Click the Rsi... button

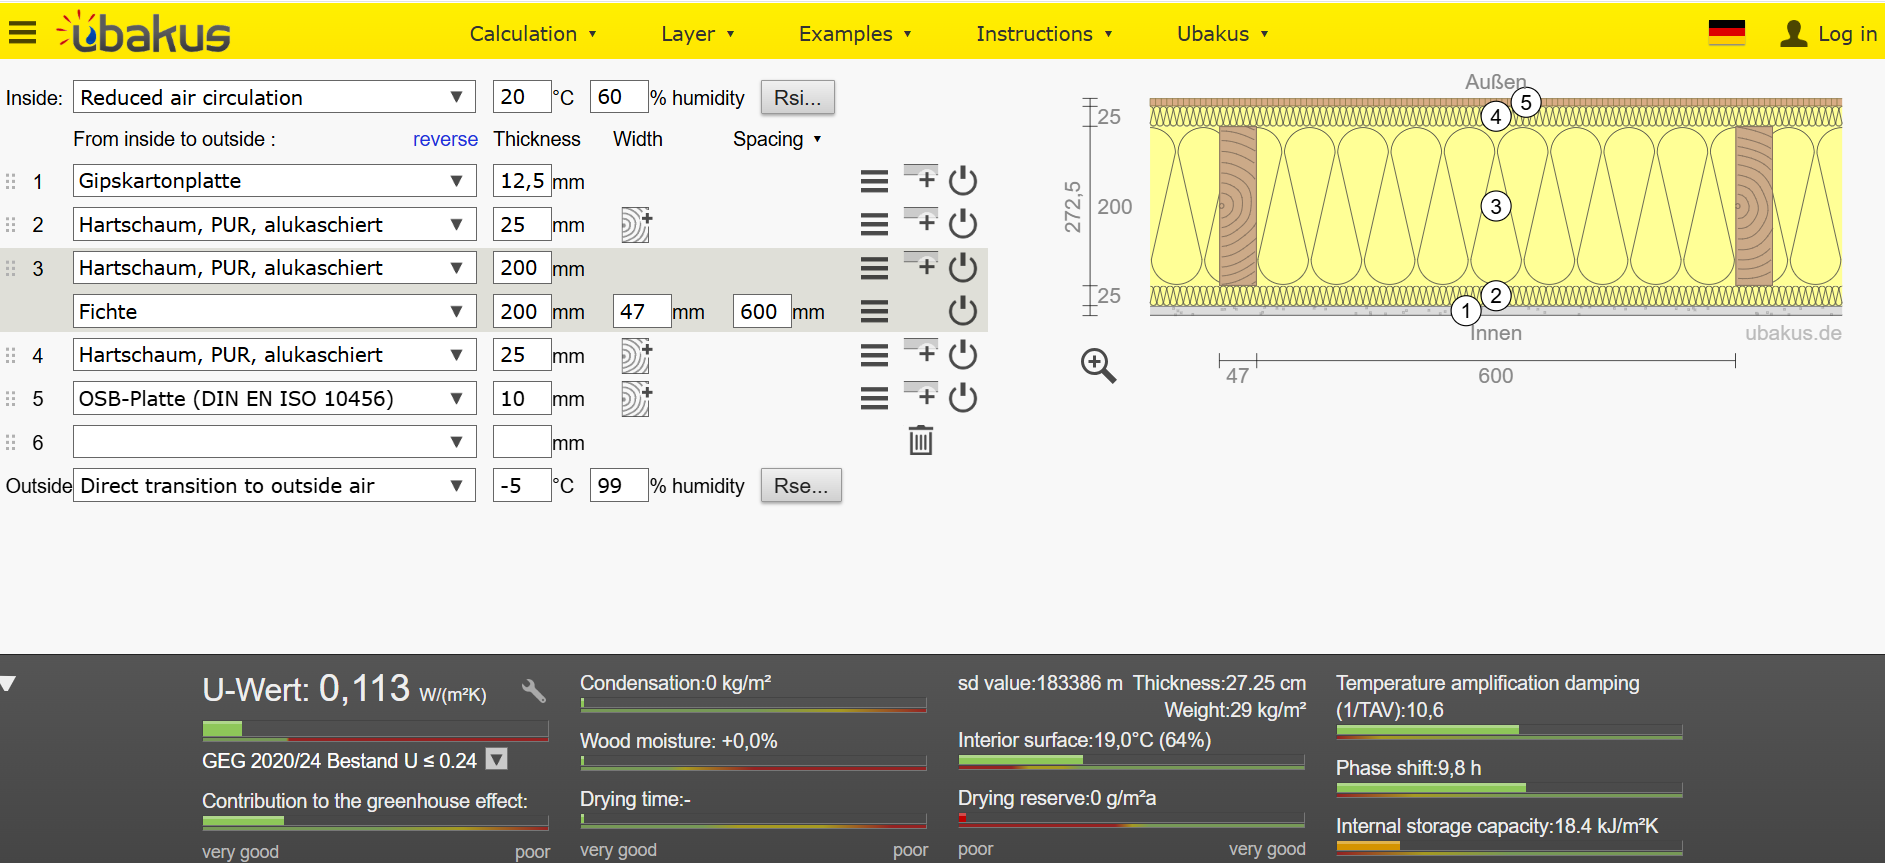[x=797, y=97]
